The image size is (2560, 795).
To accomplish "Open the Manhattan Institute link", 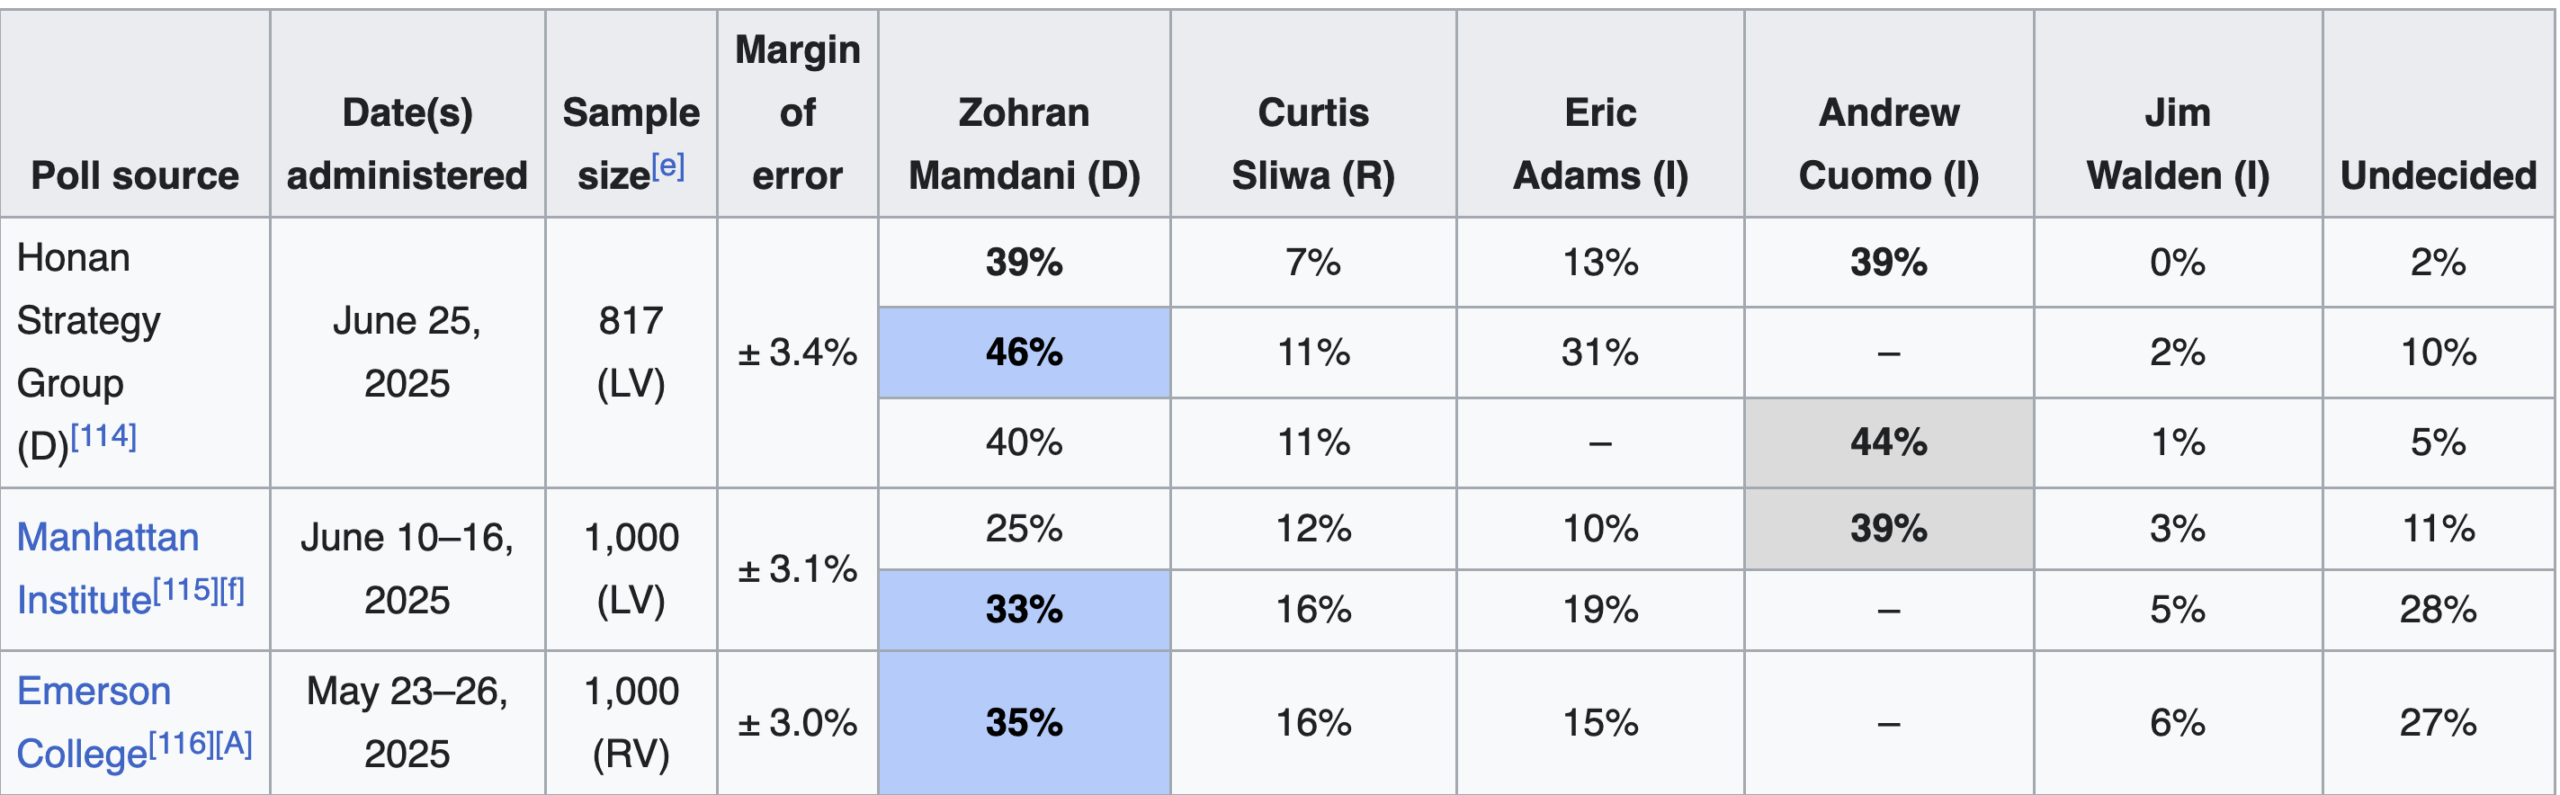I will click(108, 538).
